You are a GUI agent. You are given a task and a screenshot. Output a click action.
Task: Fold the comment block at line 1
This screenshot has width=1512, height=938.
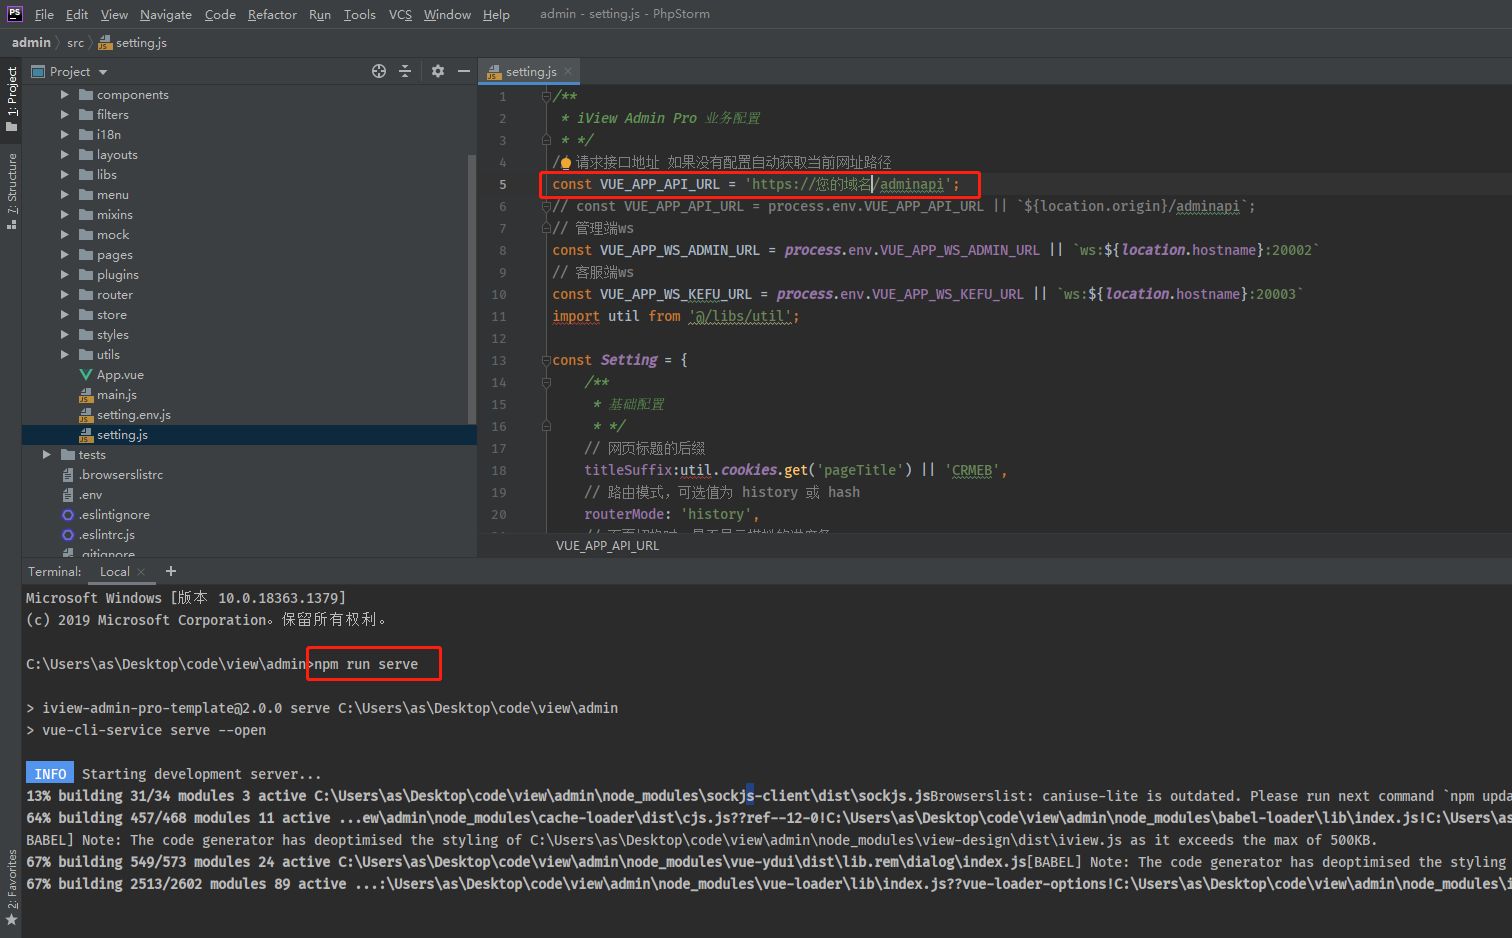click(546, 96)
